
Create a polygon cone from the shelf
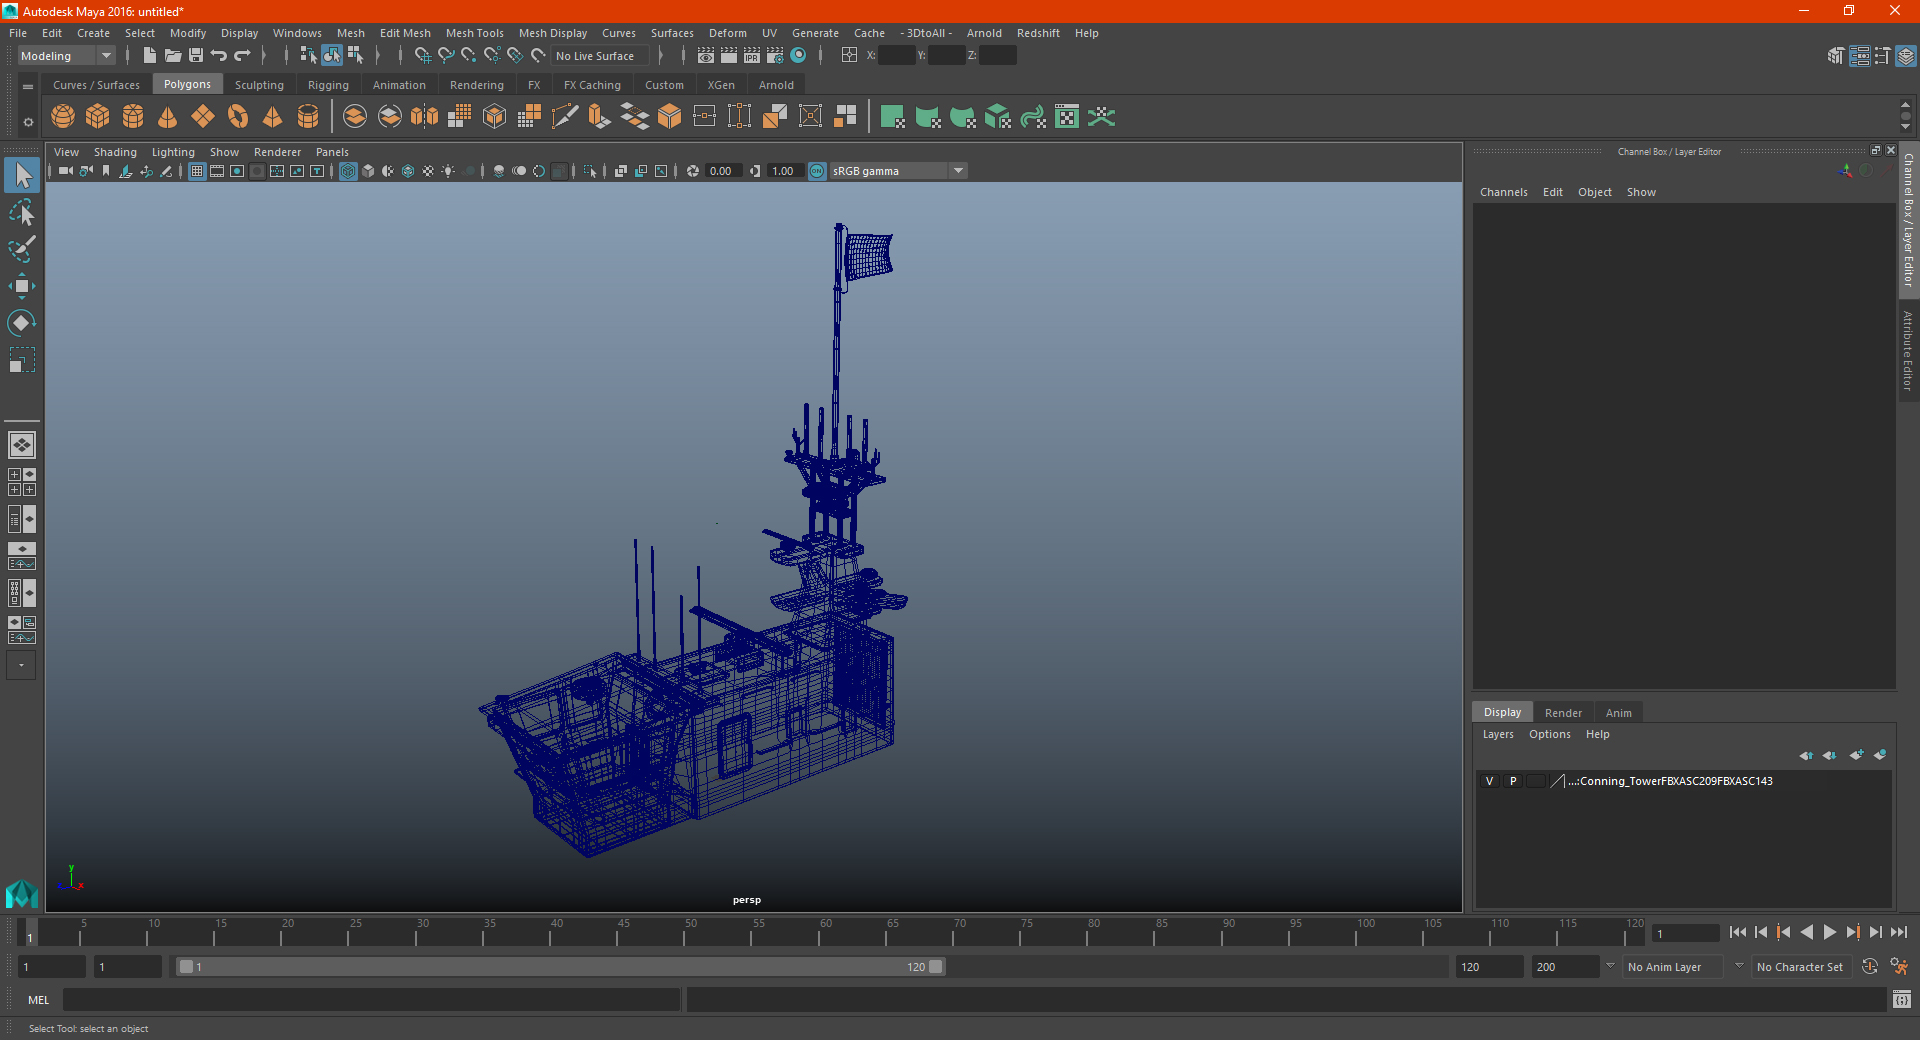click(x=168, y=117)
